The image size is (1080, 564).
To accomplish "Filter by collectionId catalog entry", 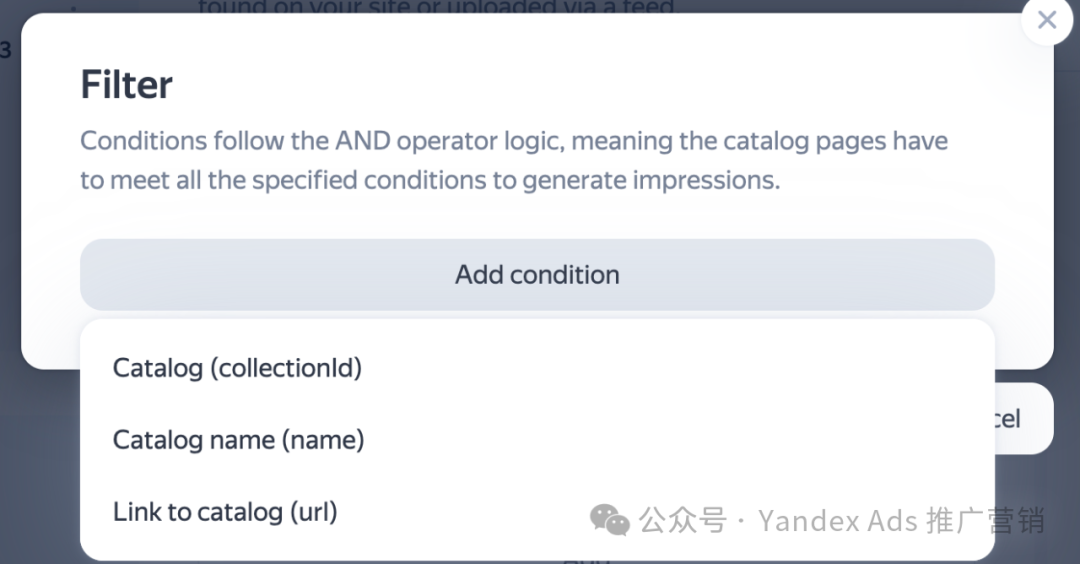I will [237, 368].
